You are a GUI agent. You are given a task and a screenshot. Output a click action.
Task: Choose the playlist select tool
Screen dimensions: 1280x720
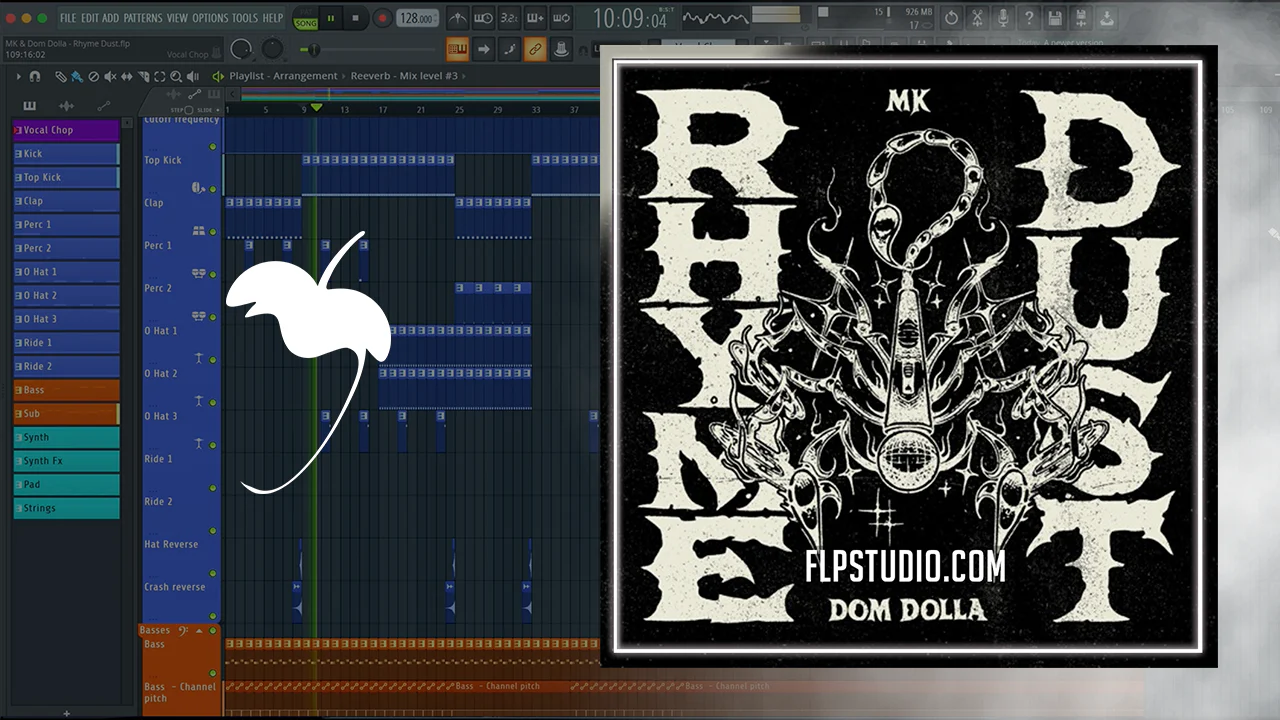point(160,76)
